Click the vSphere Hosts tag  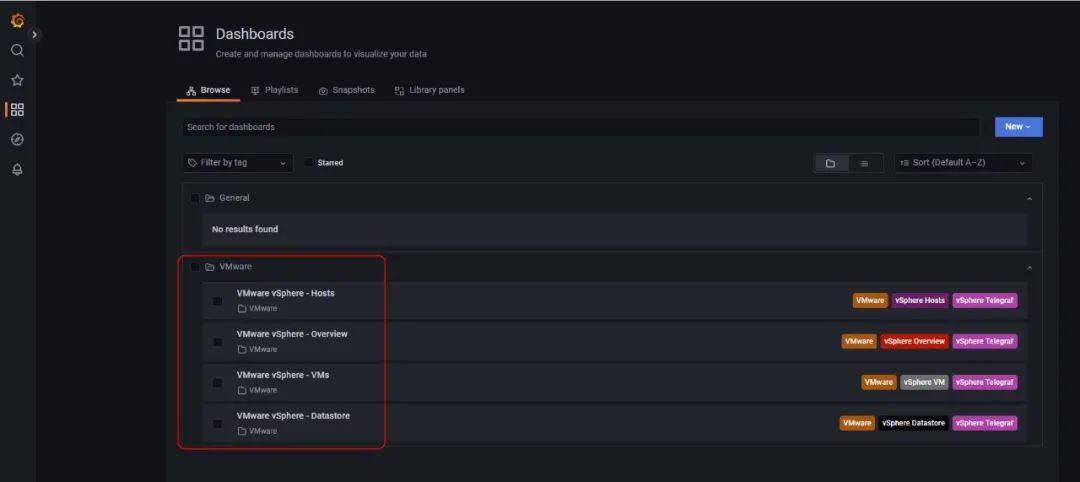[x=920, y=300]
